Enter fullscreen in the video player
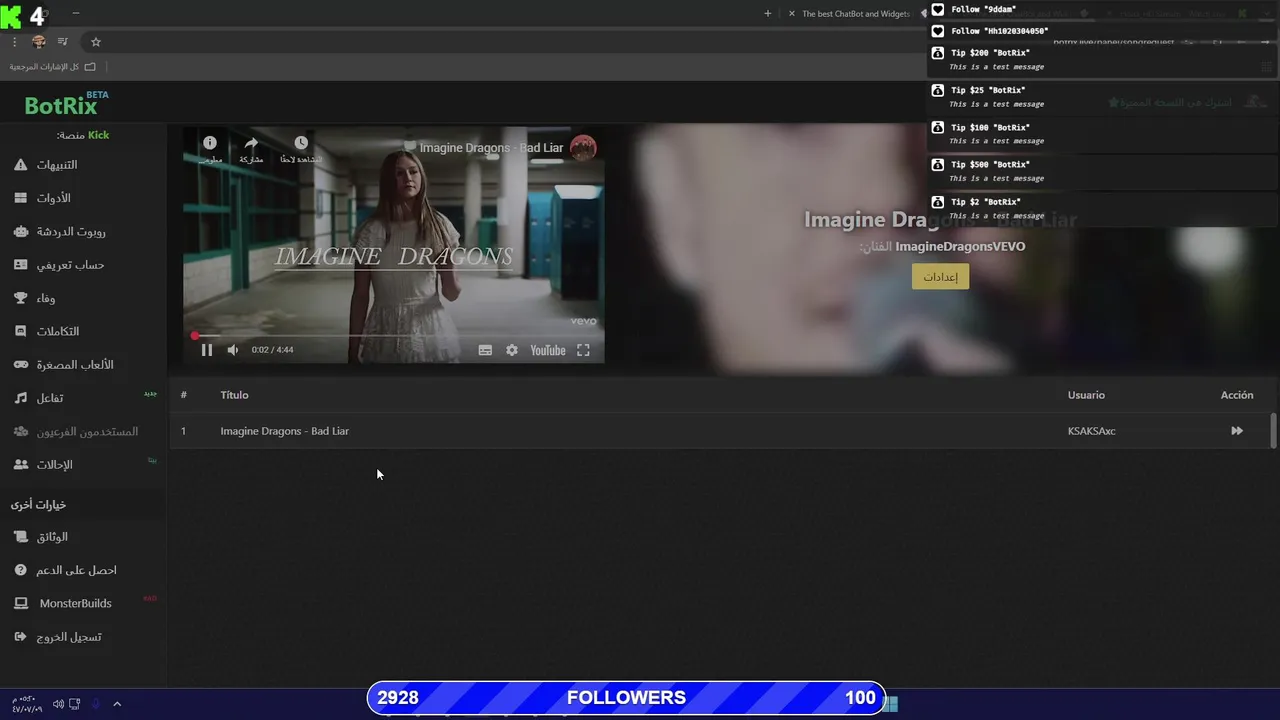The image size is (1280, 720). pyautogui.click(x=583, y=350)
